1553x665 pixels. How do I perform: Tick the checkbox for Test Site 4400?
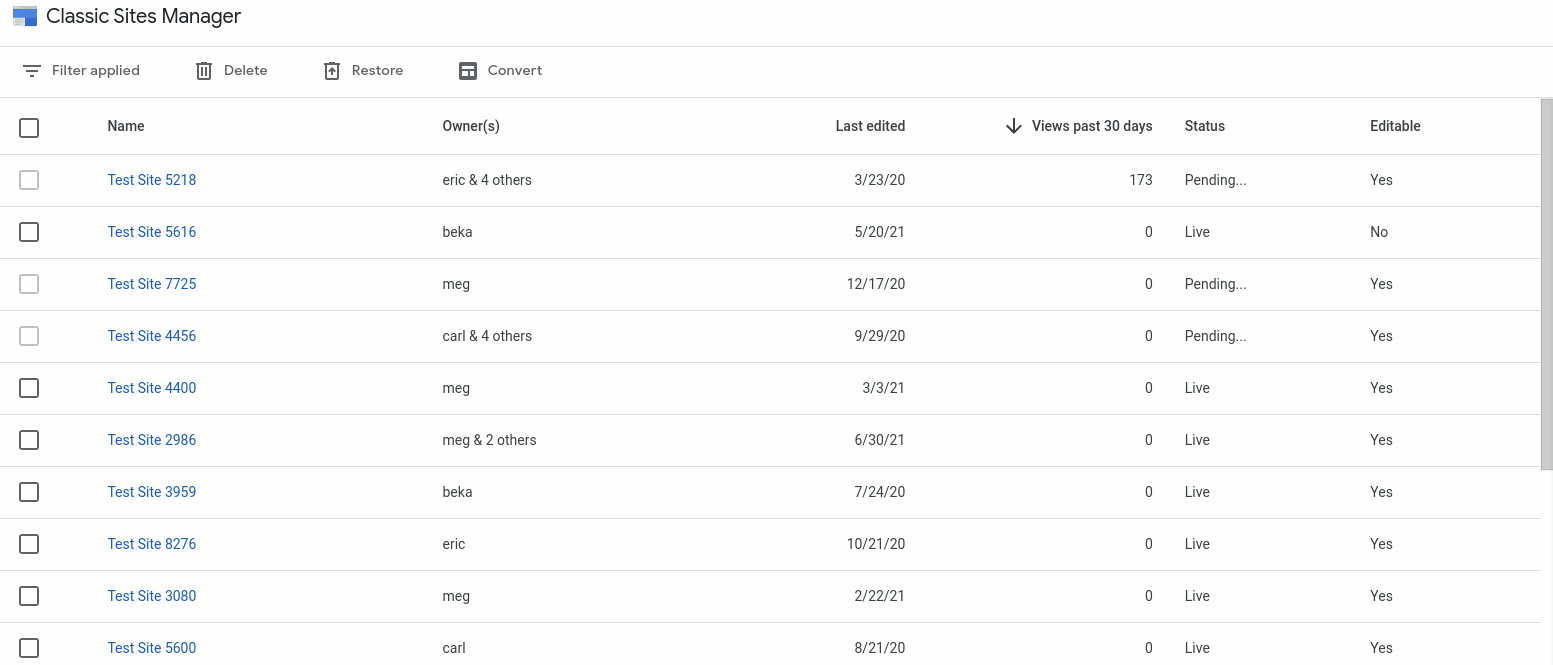tap(29, 388)
